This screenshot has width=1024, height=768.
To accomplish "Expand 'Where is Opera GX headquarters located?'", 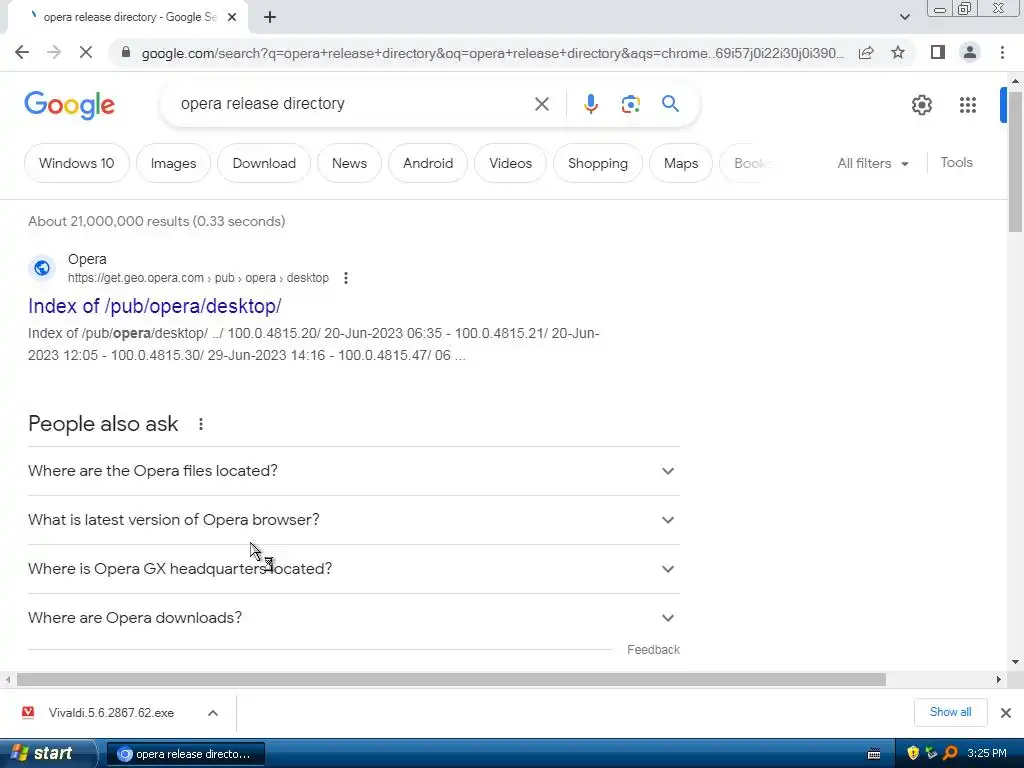I will coord(353,569).
